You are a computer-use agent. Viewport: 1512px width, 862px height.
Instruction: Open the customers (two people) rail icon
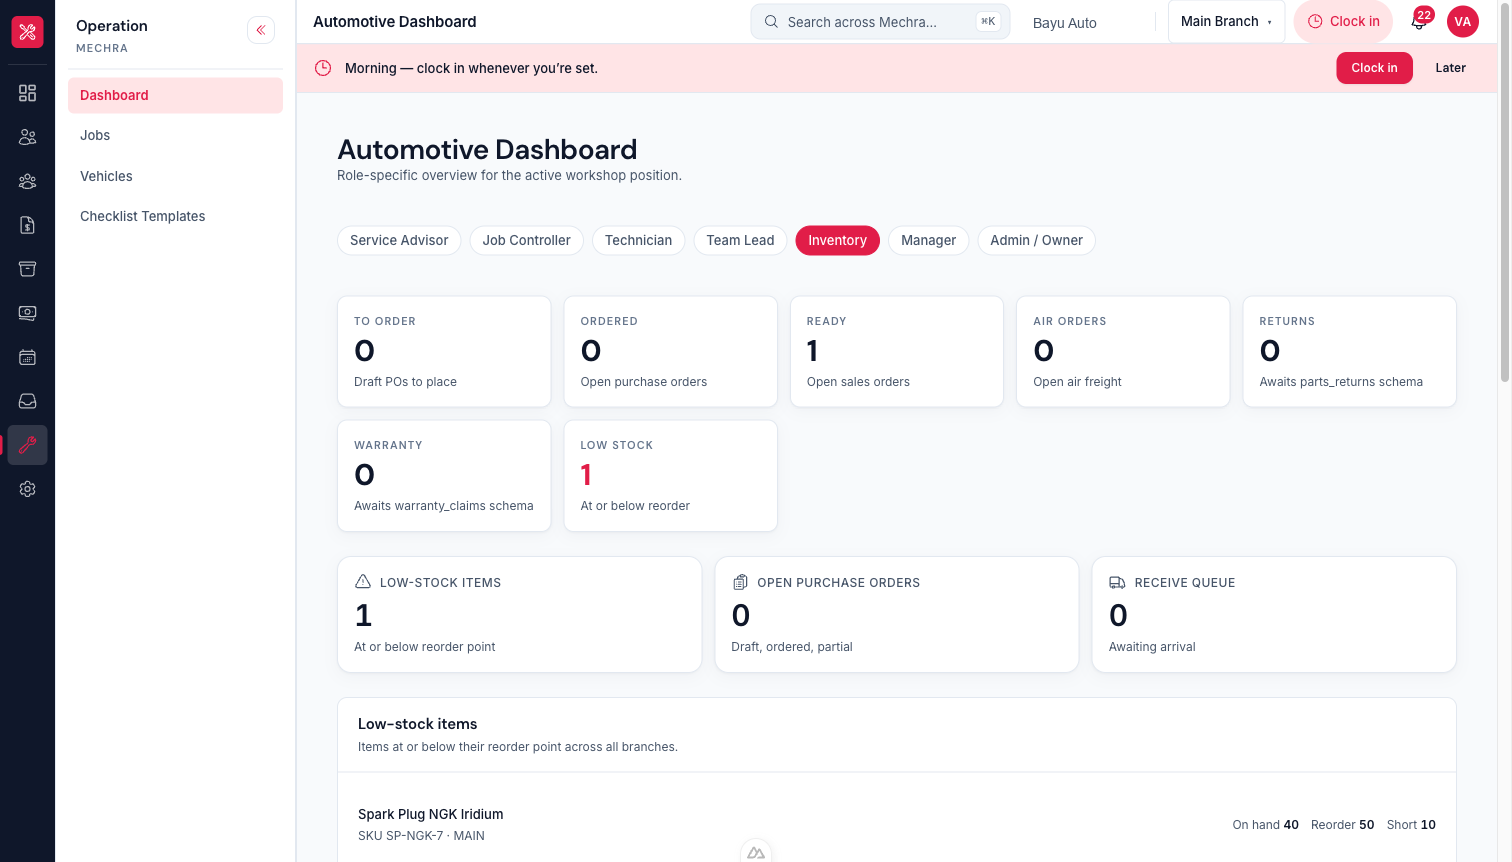pos(27,137)
